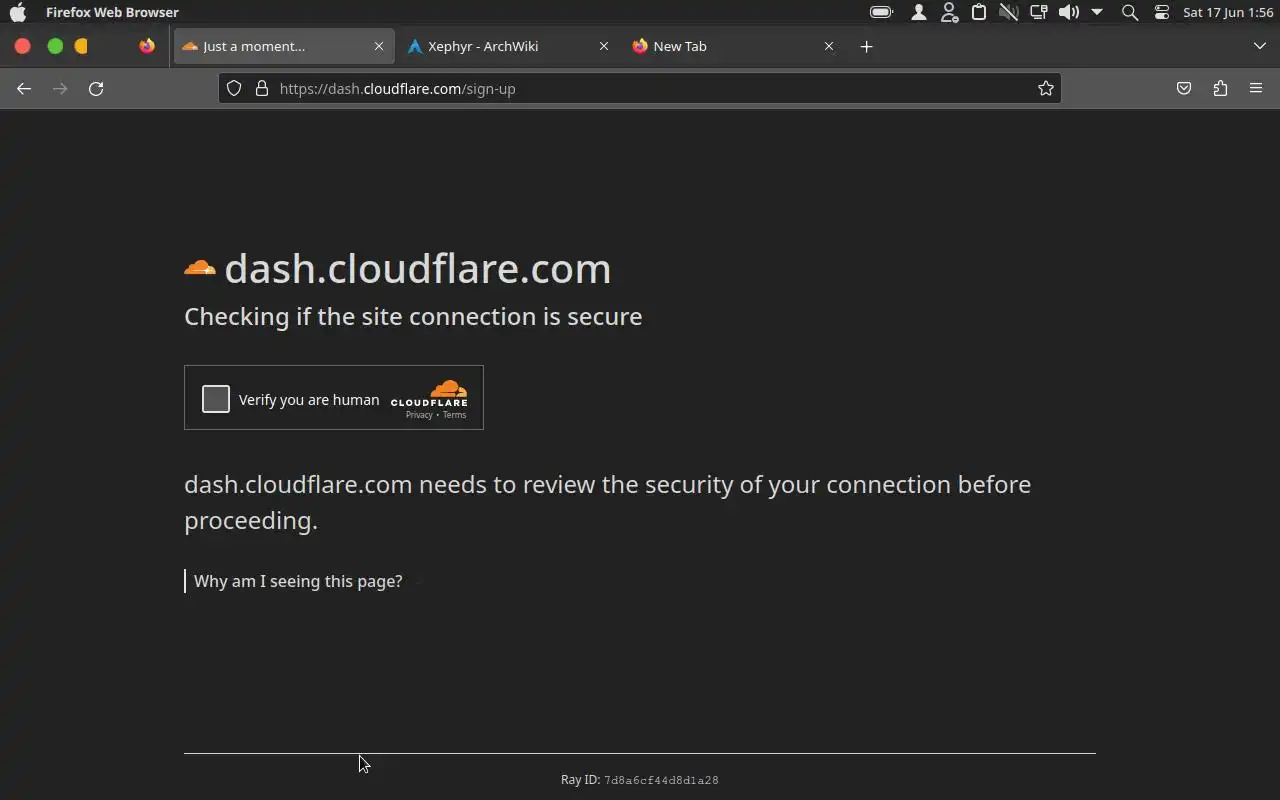Click the user account icon in menu bar
Image resolution: width=1280 pixels, height=800 pixels.
(x=918, y=12)
